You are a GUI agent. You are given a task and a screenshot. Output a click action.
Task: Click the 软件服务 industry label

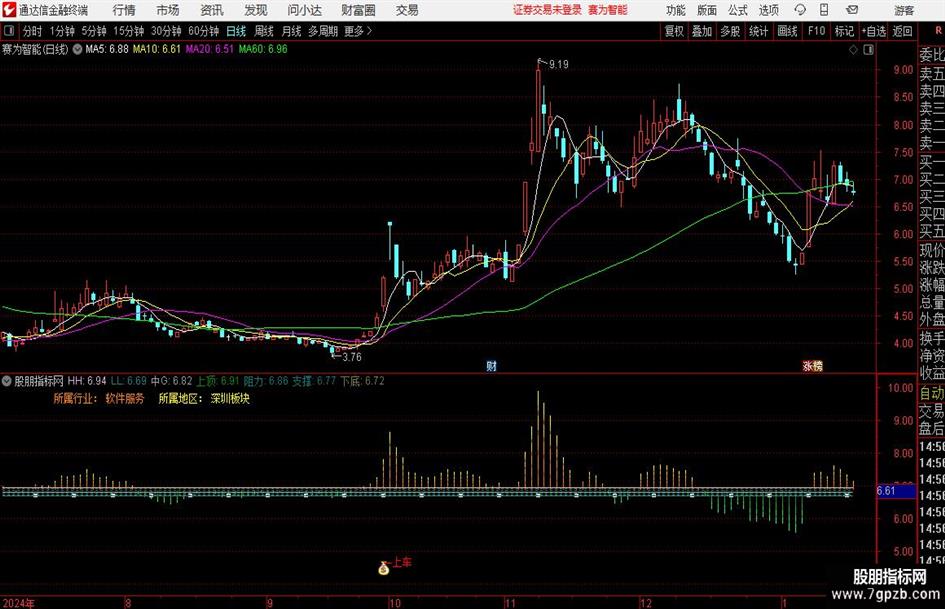(x=125, y=399)
